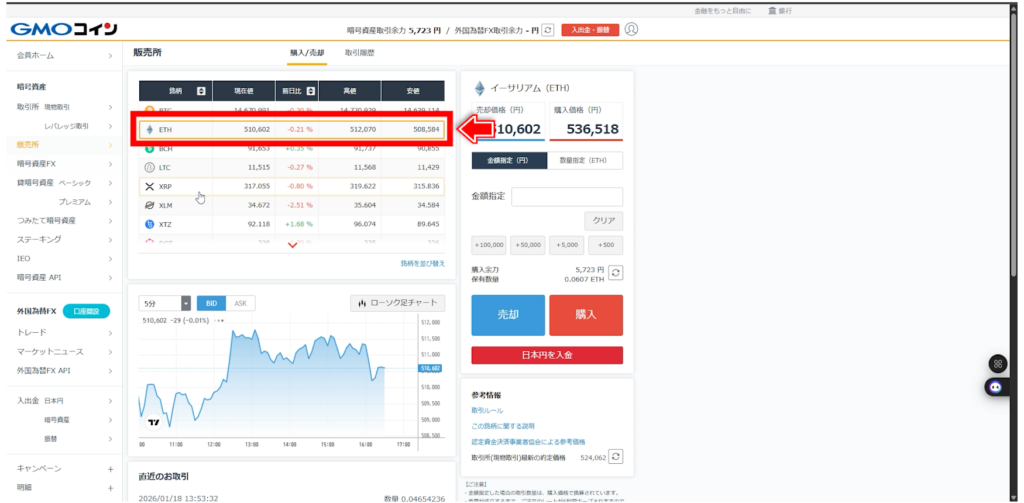Open the Discord floating widget icon

[x=995, y=387]
